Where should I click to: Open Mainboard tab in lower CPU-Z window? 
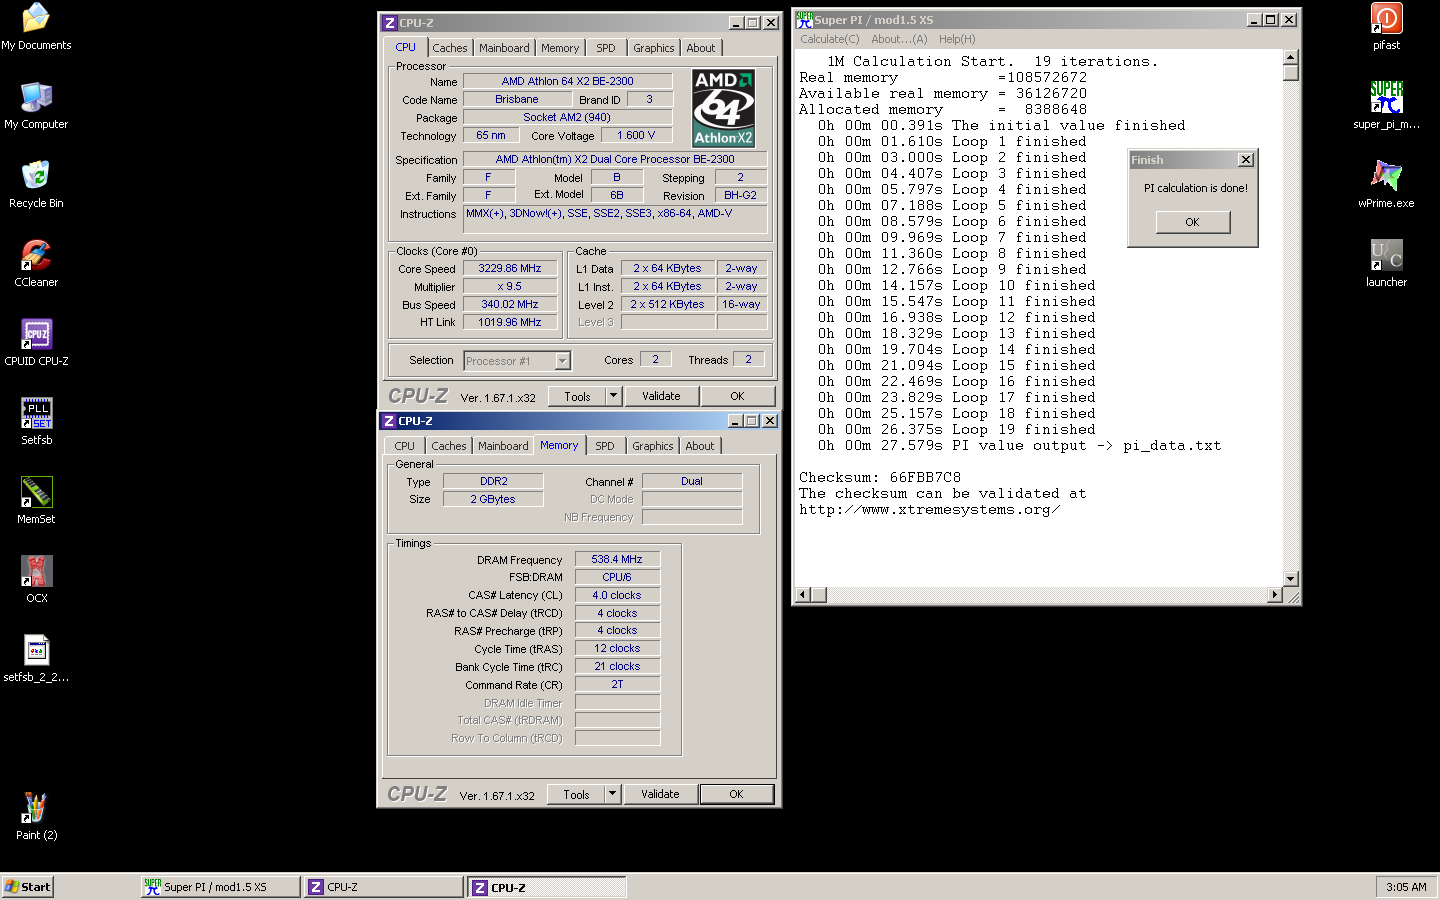point(503,446)
